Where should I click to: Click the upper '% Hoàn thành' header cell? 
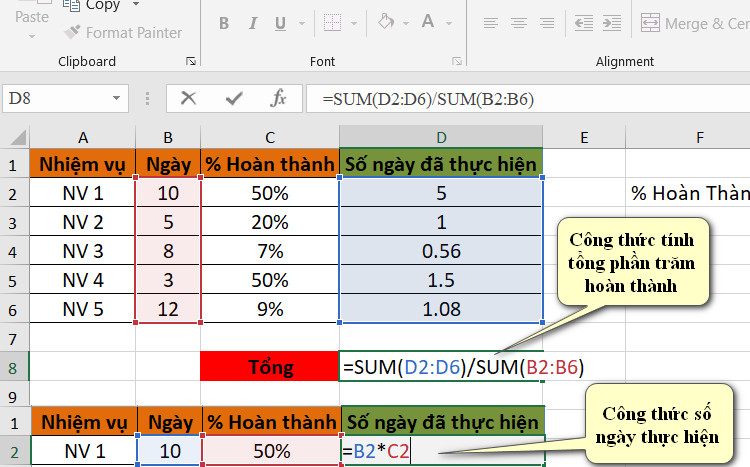point(270,164)
